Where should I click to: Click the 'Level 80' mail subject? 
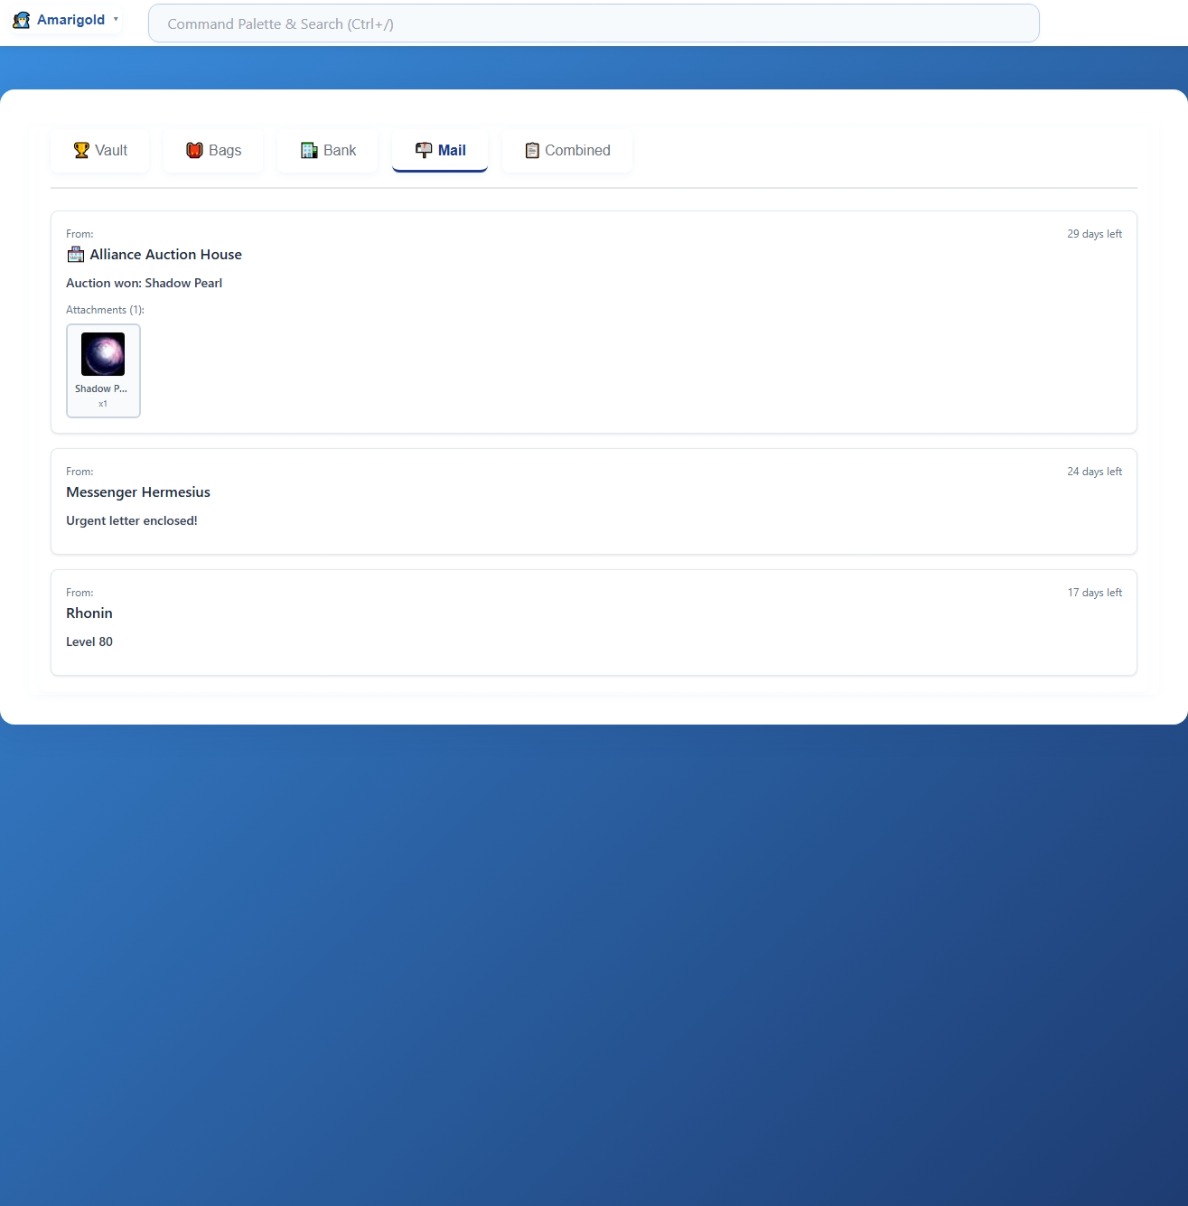tap(89, 642)
